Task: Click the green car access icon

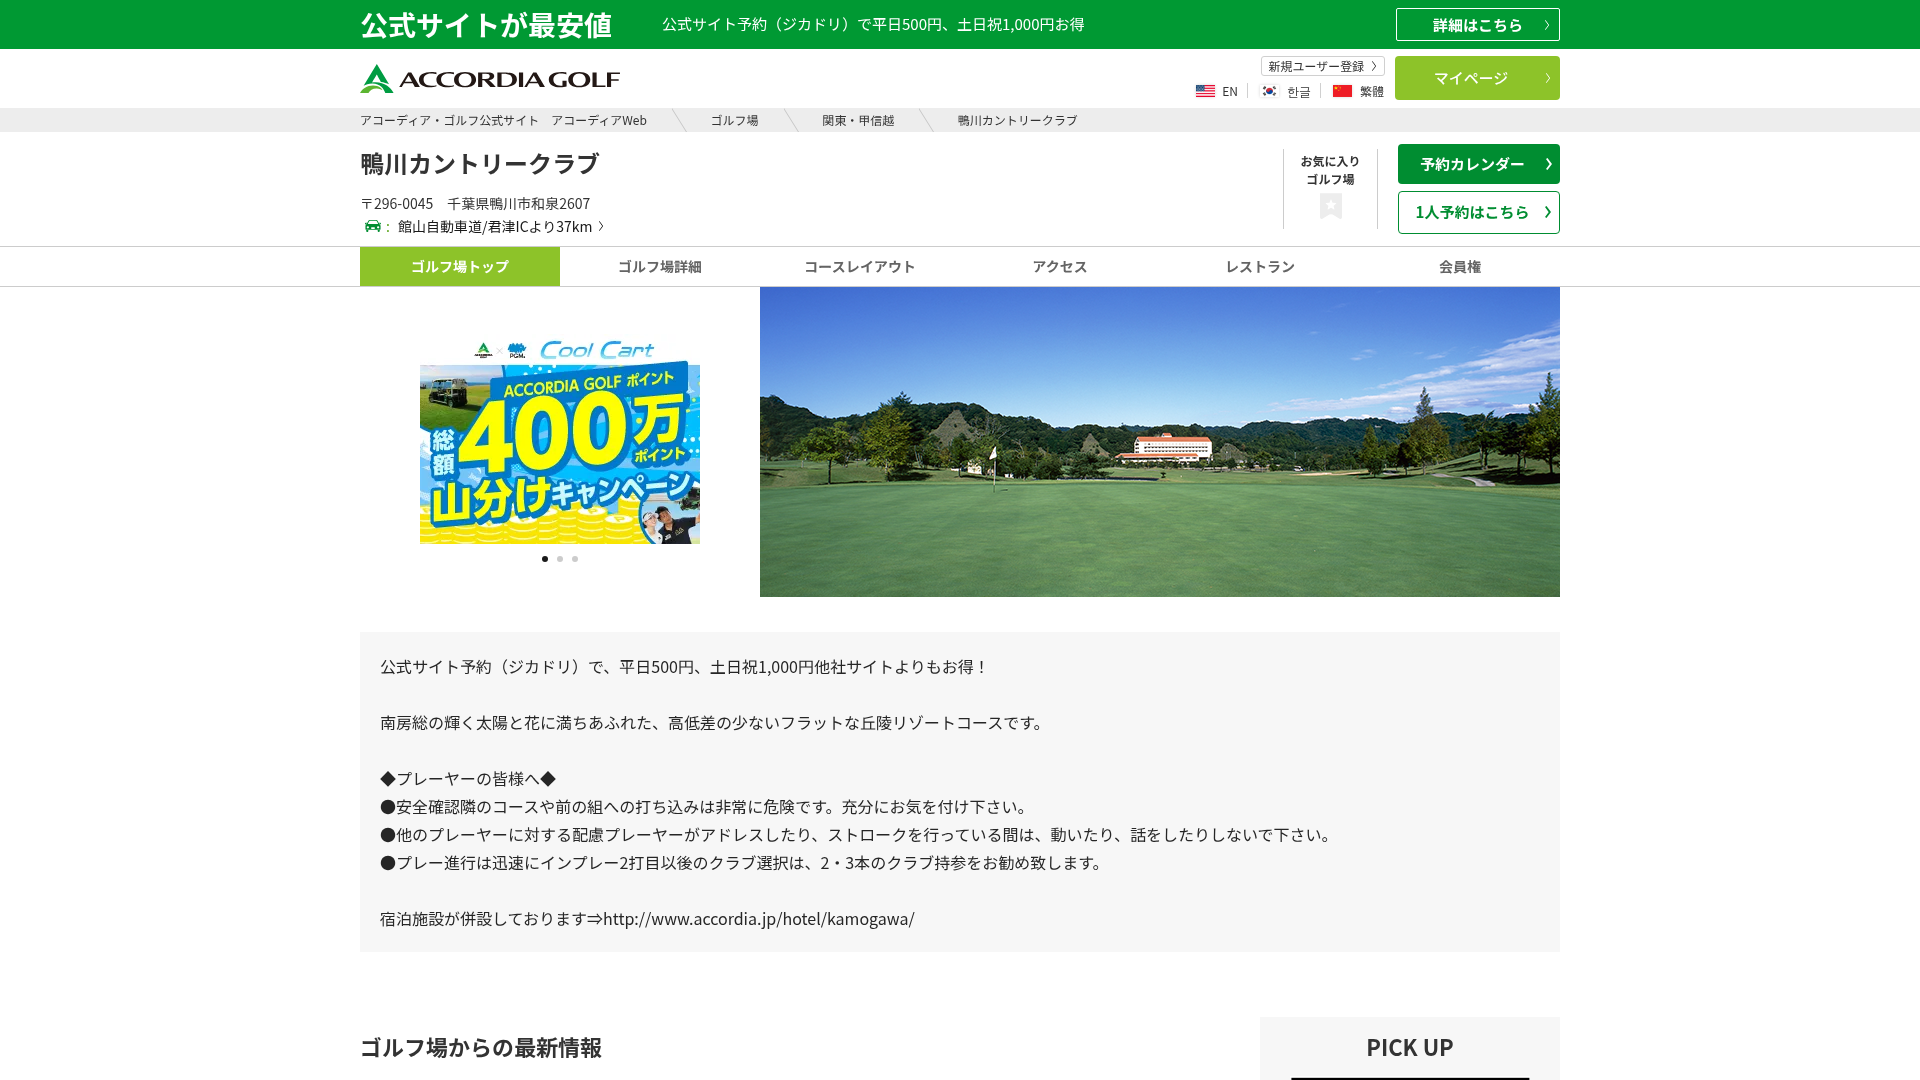Action: [373, 226]
